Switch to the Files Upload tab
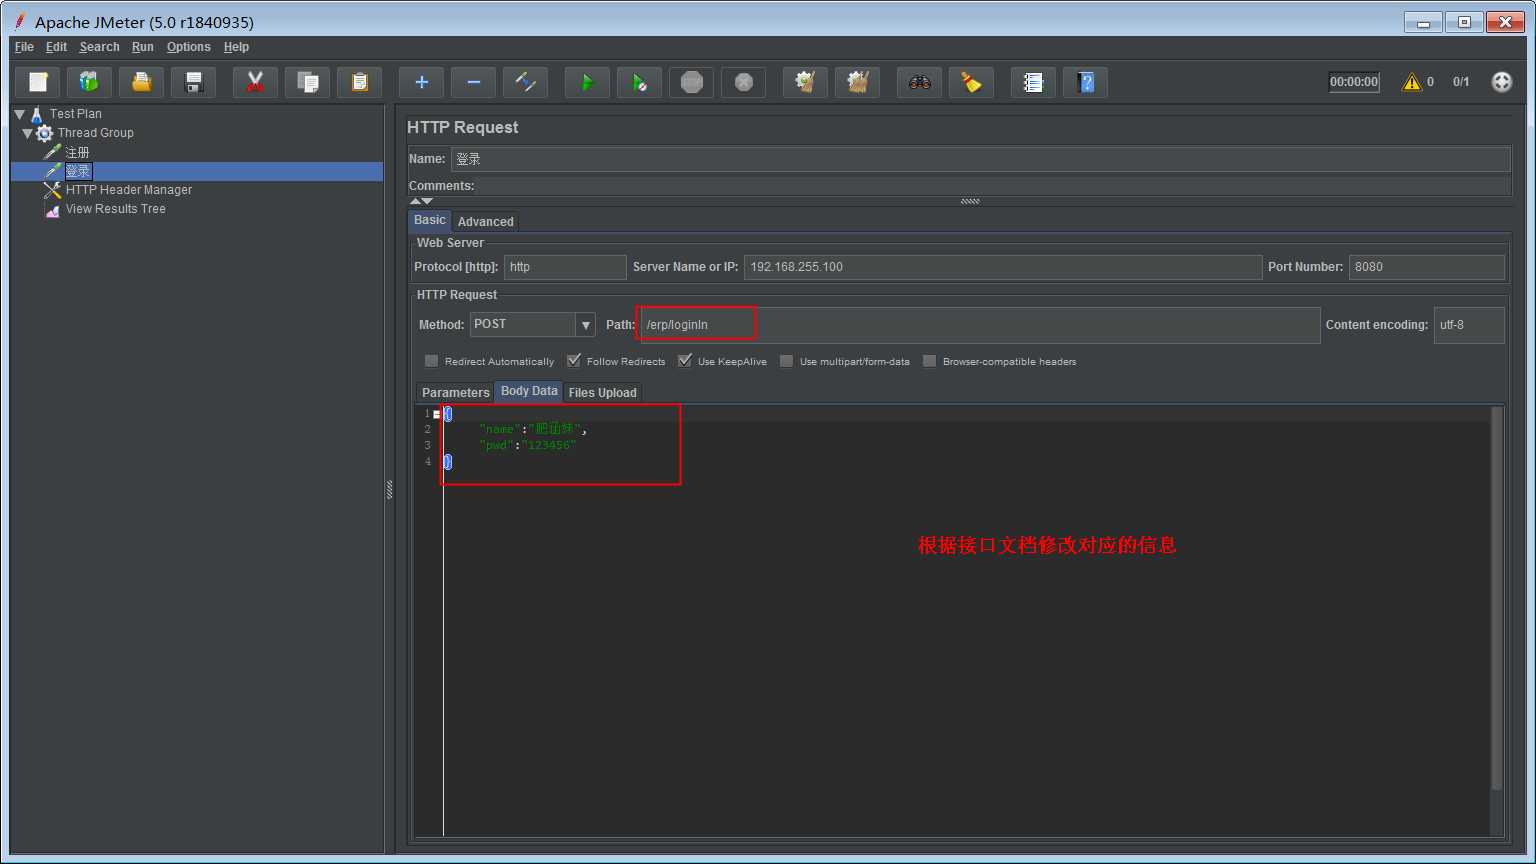The width and height of the screenshot is (1536, 864). pyautogui.click(x=602, y=393)
